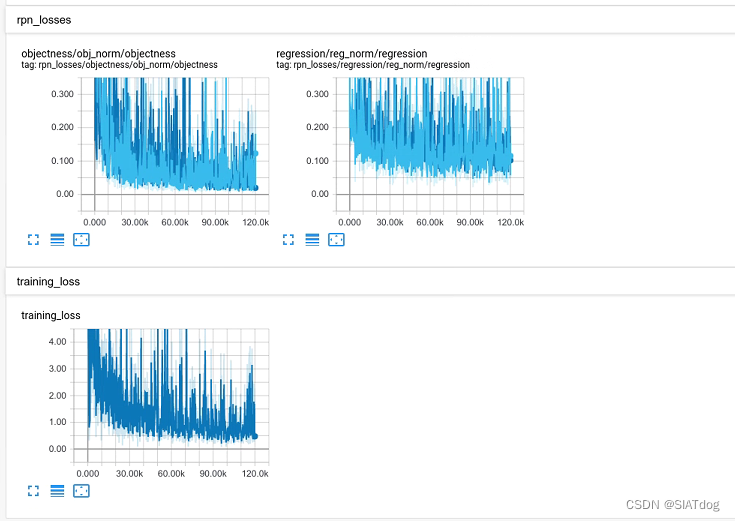The width and height of the screenshot is (735, 521).
Task: Expand objectness chart to full size
Action: point(33,240)
